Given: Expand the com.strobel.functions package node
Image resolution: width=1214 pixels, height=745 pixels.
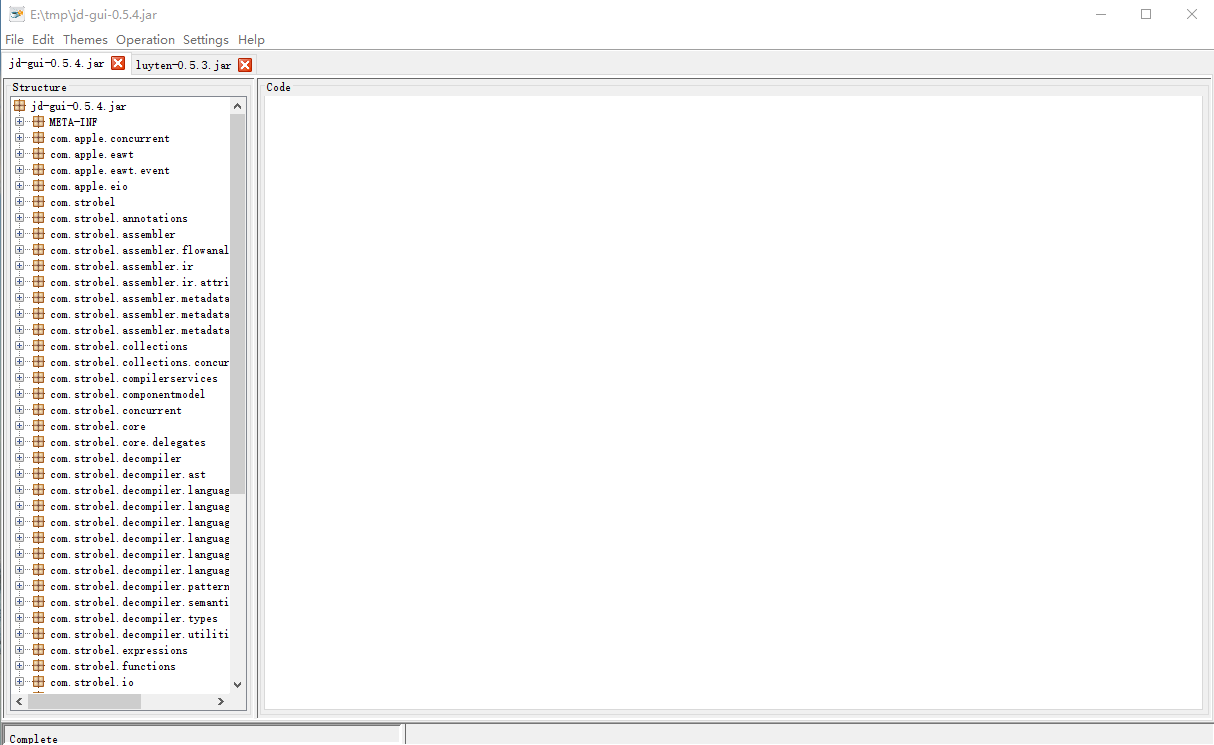Looking at the screenshot, I should pos(20,666).
